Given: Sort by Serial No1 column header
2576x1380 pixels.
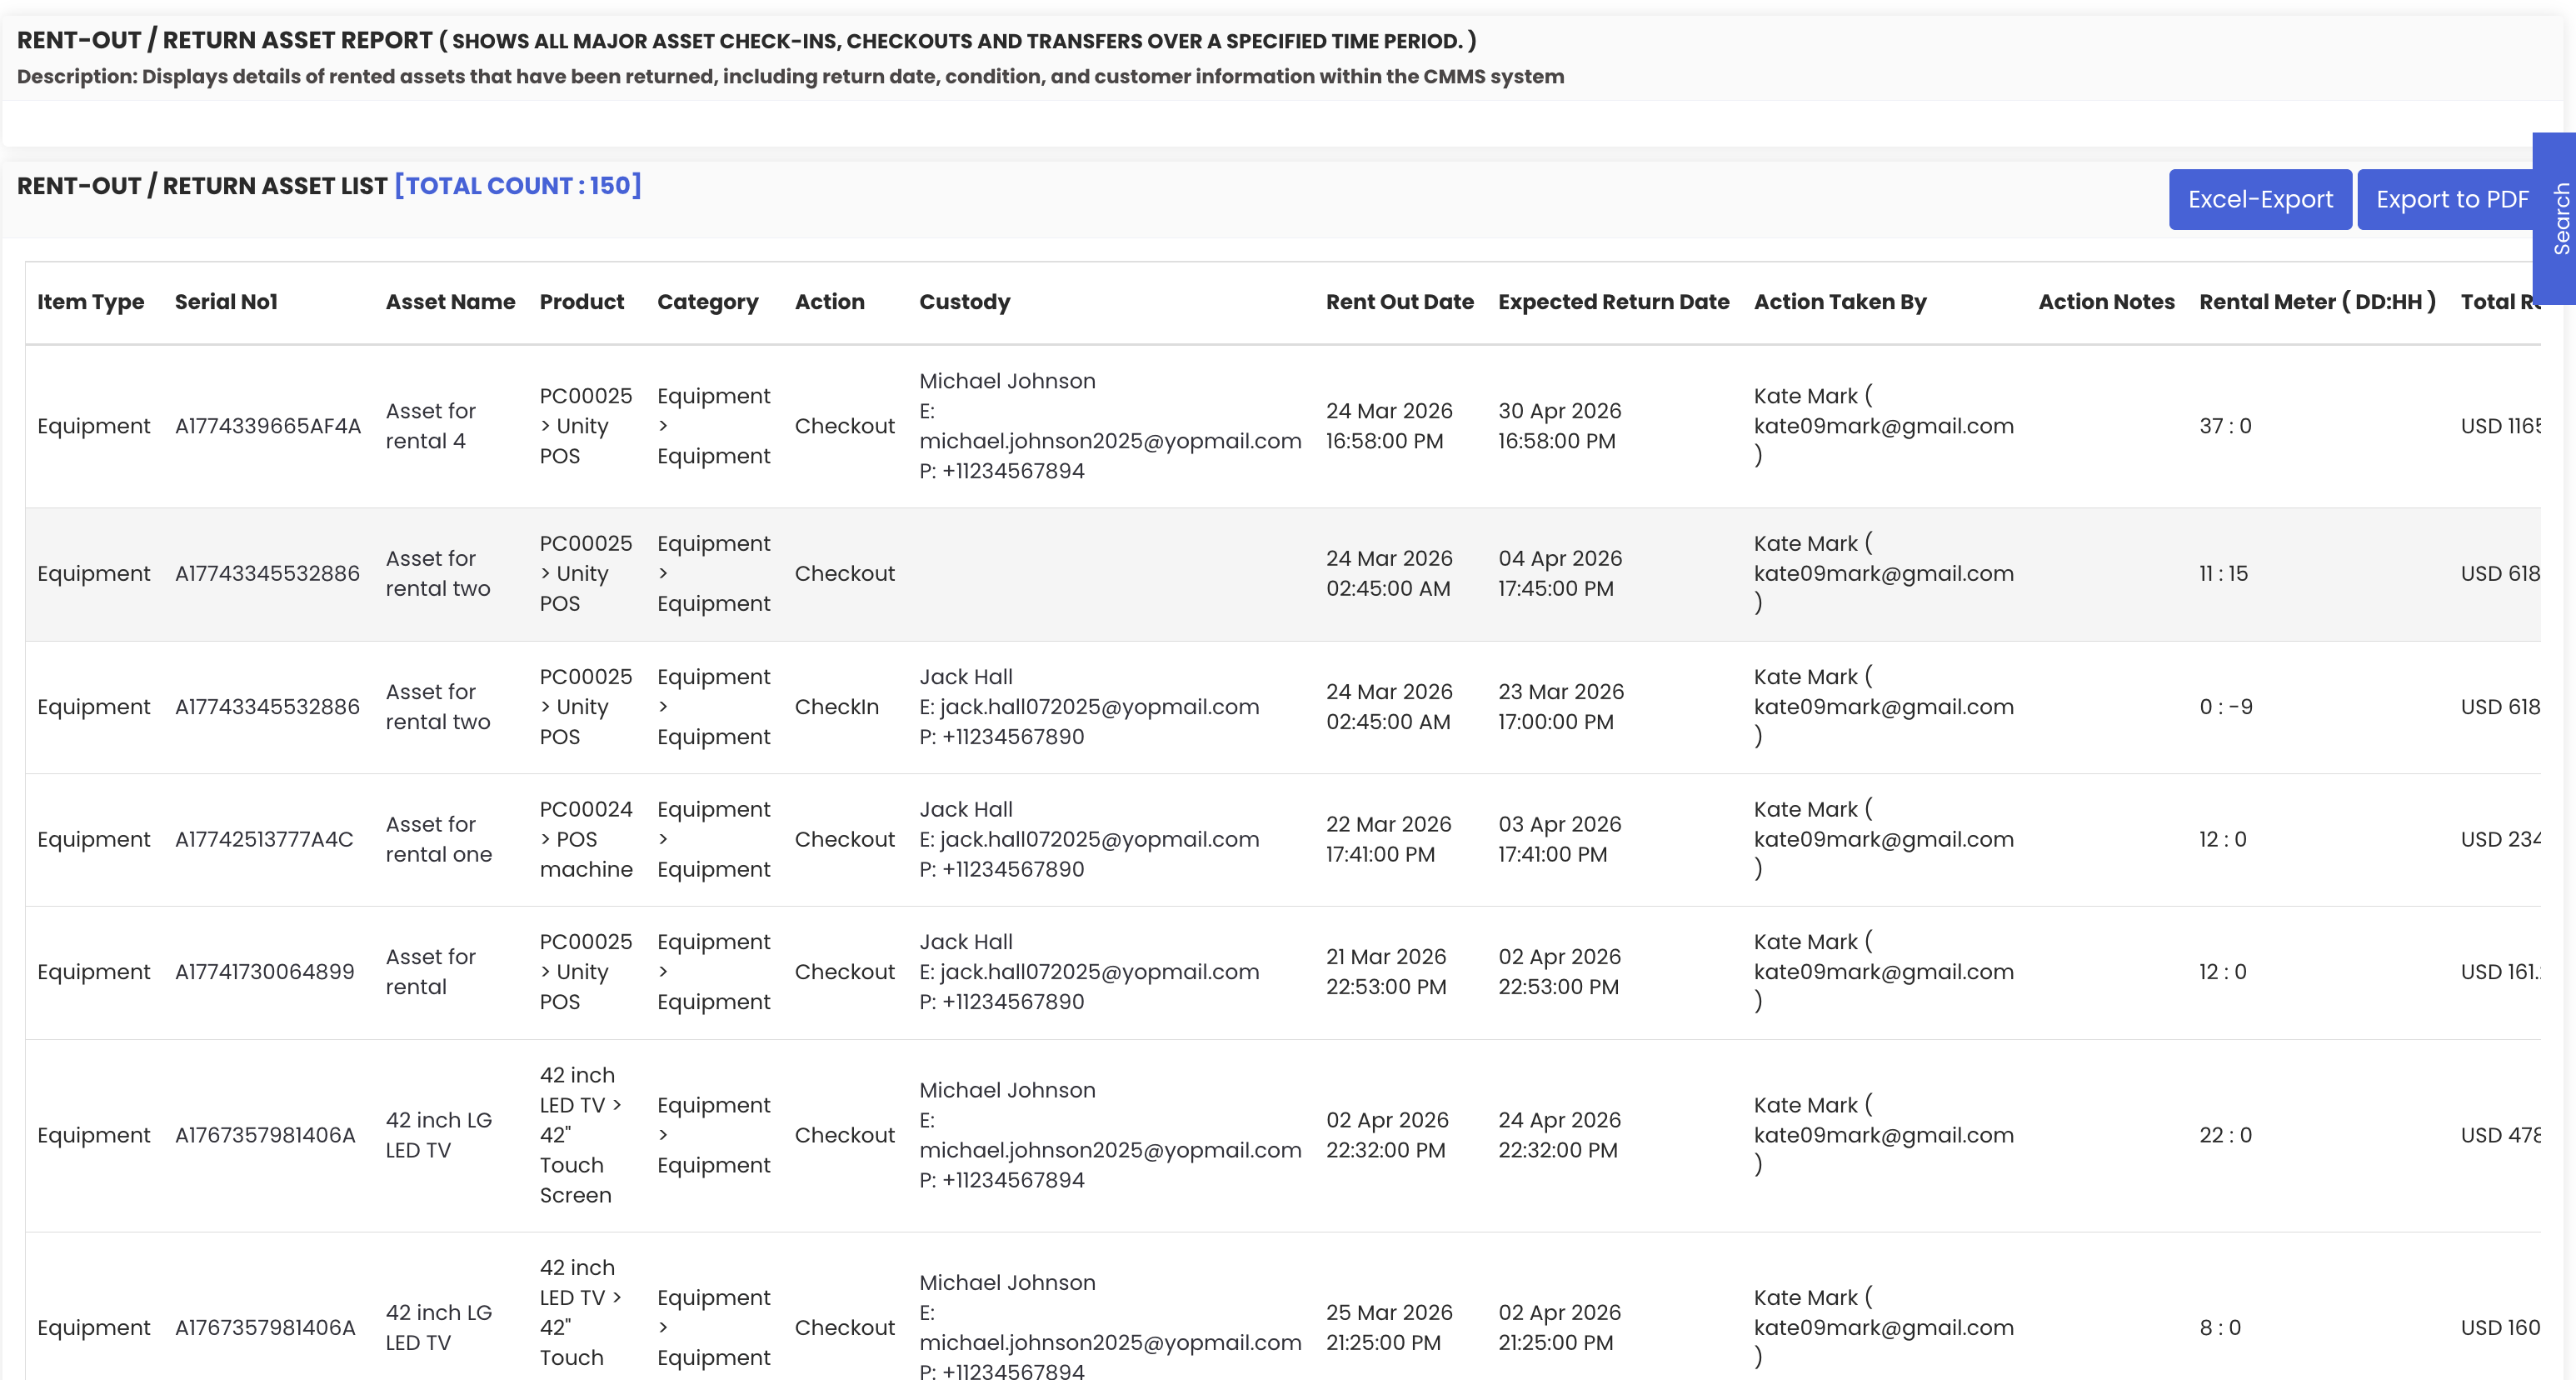Looking at the screenshot, I should (x=226, y=302).
